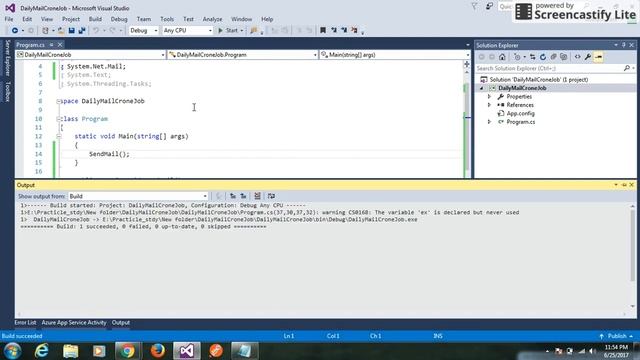Open the DailyMailCroneJob.Program type dropdown
Screen dimensions: 640x360
(x=242, y=55)
